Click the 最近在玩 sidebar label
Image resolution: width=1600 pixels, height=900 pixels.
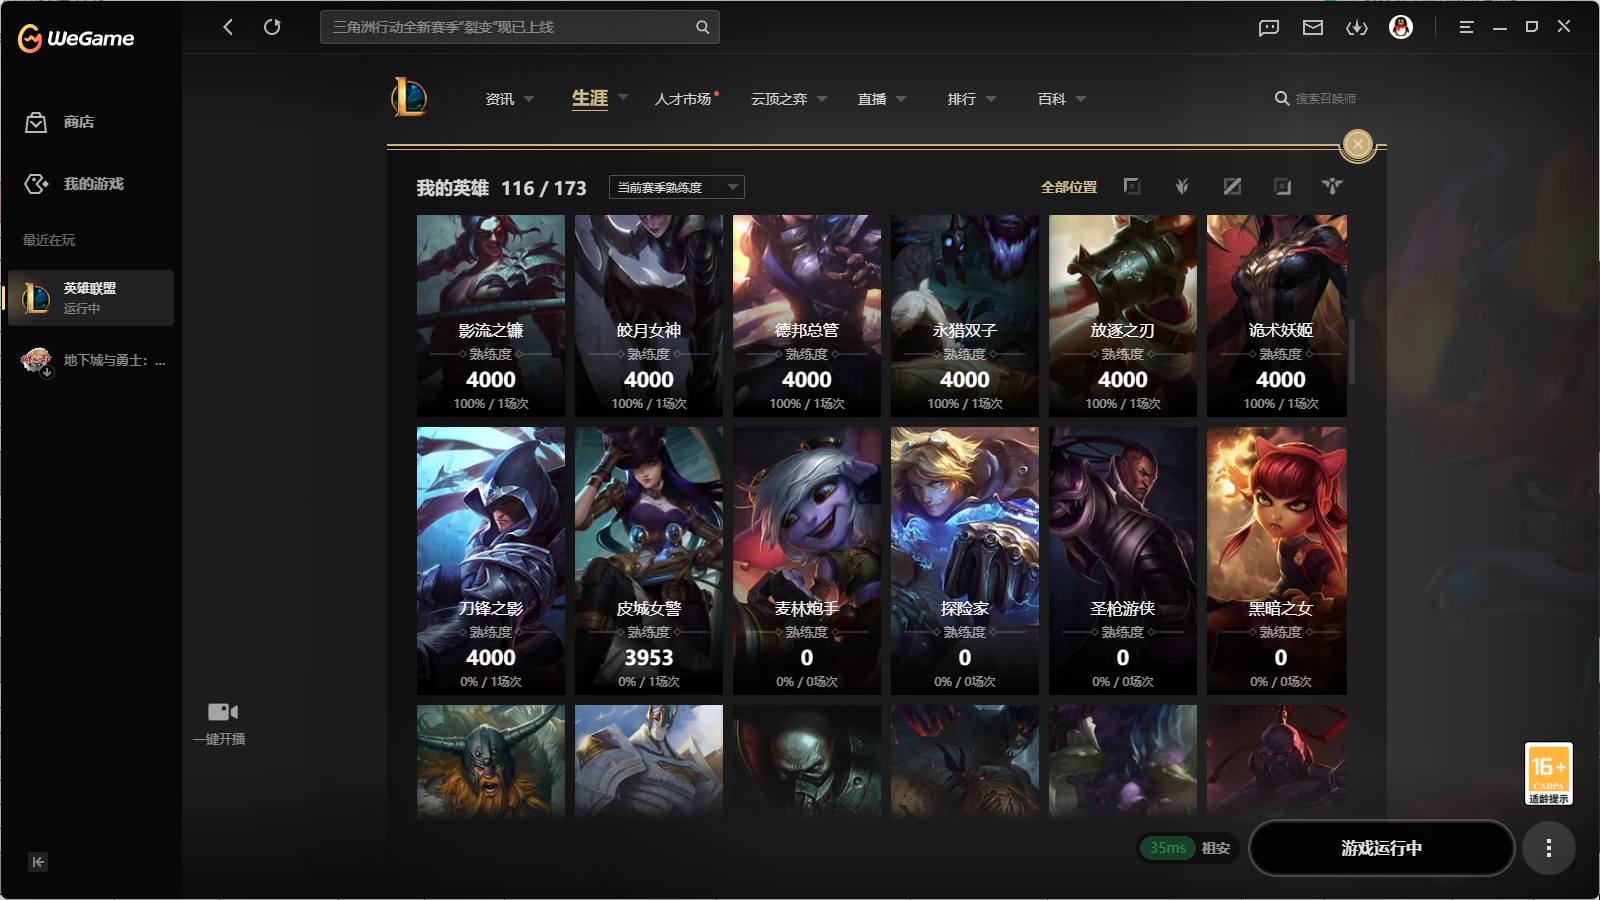coord(49,240)
